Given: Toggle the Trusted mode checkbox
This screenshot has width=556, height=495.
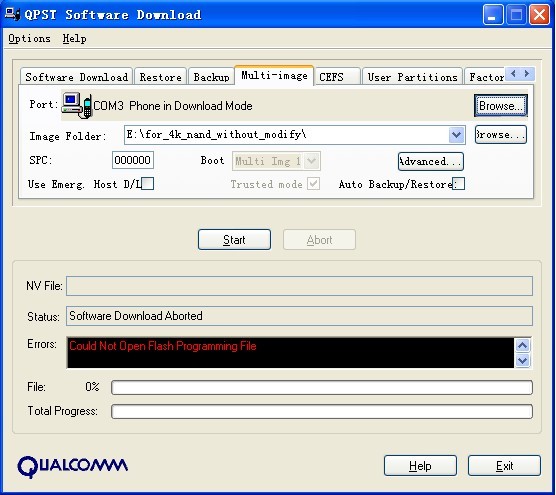Looking at the screenshot, I should 313,184.
